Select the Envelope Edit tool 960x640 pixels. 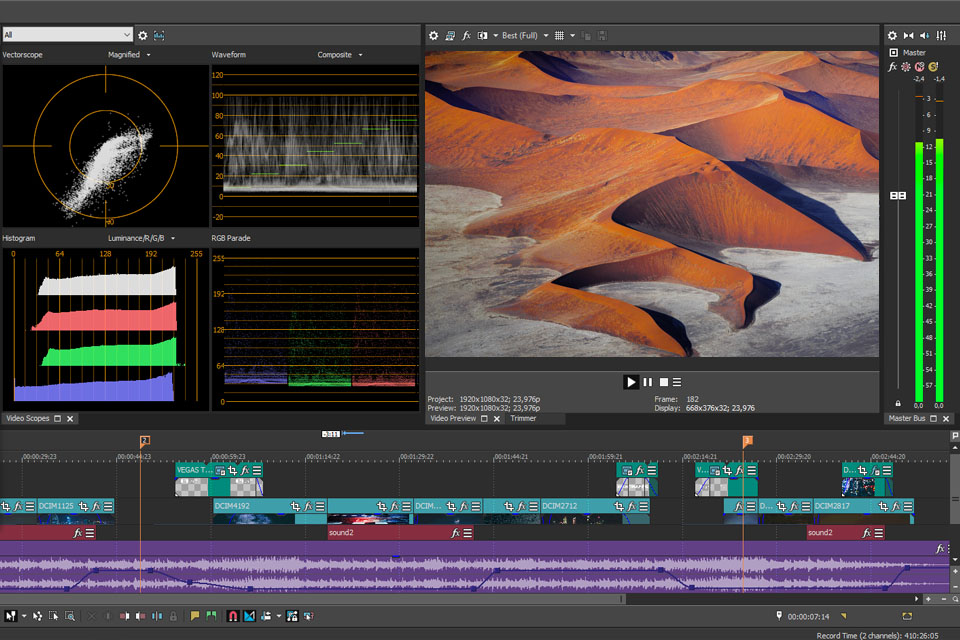tap(37, 616)
